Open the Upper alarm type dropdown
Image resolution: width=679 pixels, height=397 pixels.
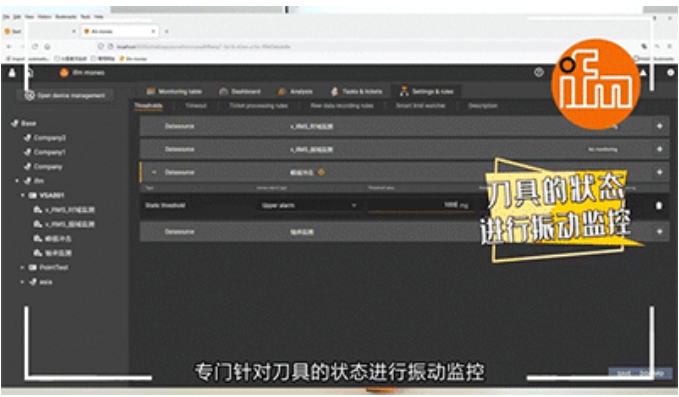tap(309, 205)
